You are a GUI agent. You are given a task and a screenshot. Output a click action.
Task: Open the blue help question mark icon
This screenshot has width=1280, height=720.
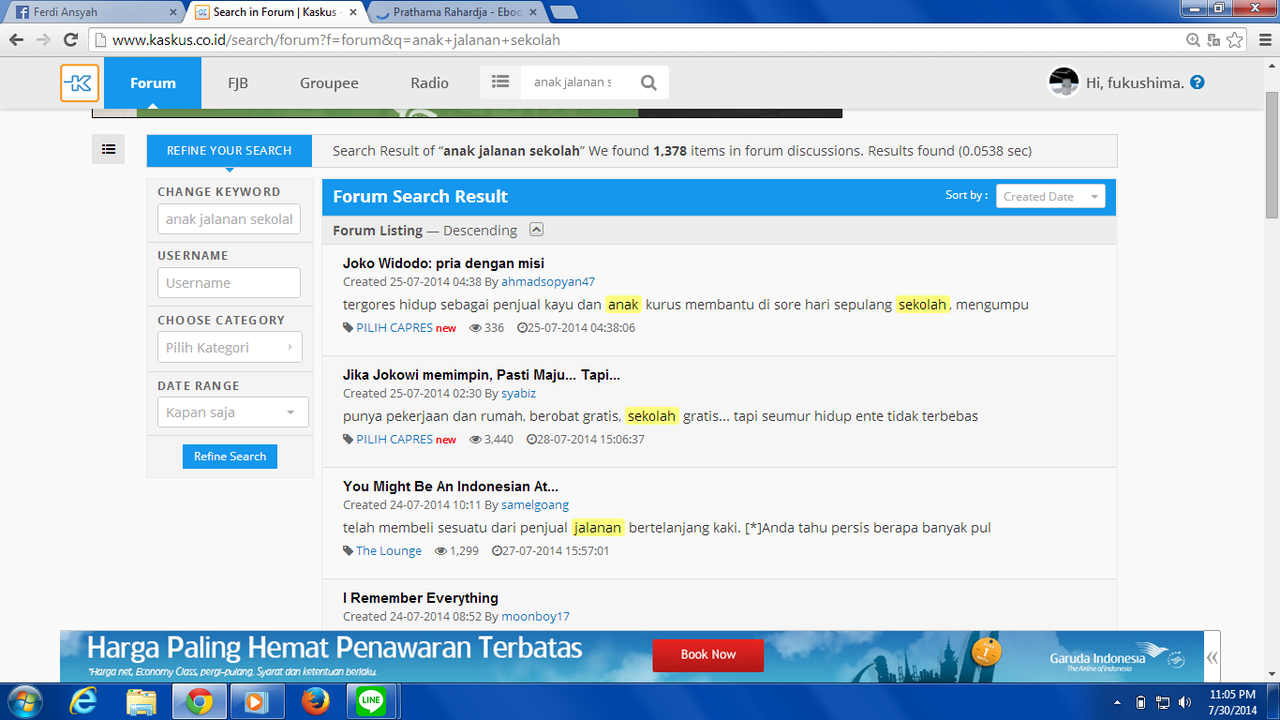pyautogui.click(x=1197, y=83)
